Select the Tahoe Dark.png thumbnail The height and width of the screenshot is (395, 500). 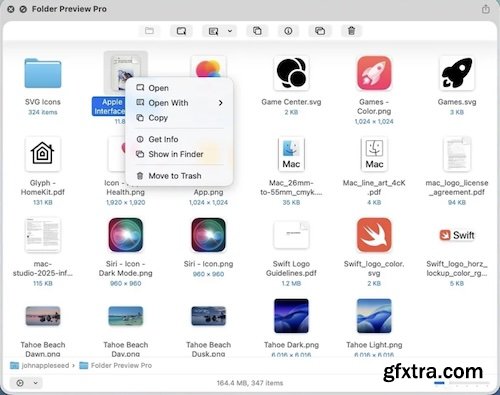(291, 316)
